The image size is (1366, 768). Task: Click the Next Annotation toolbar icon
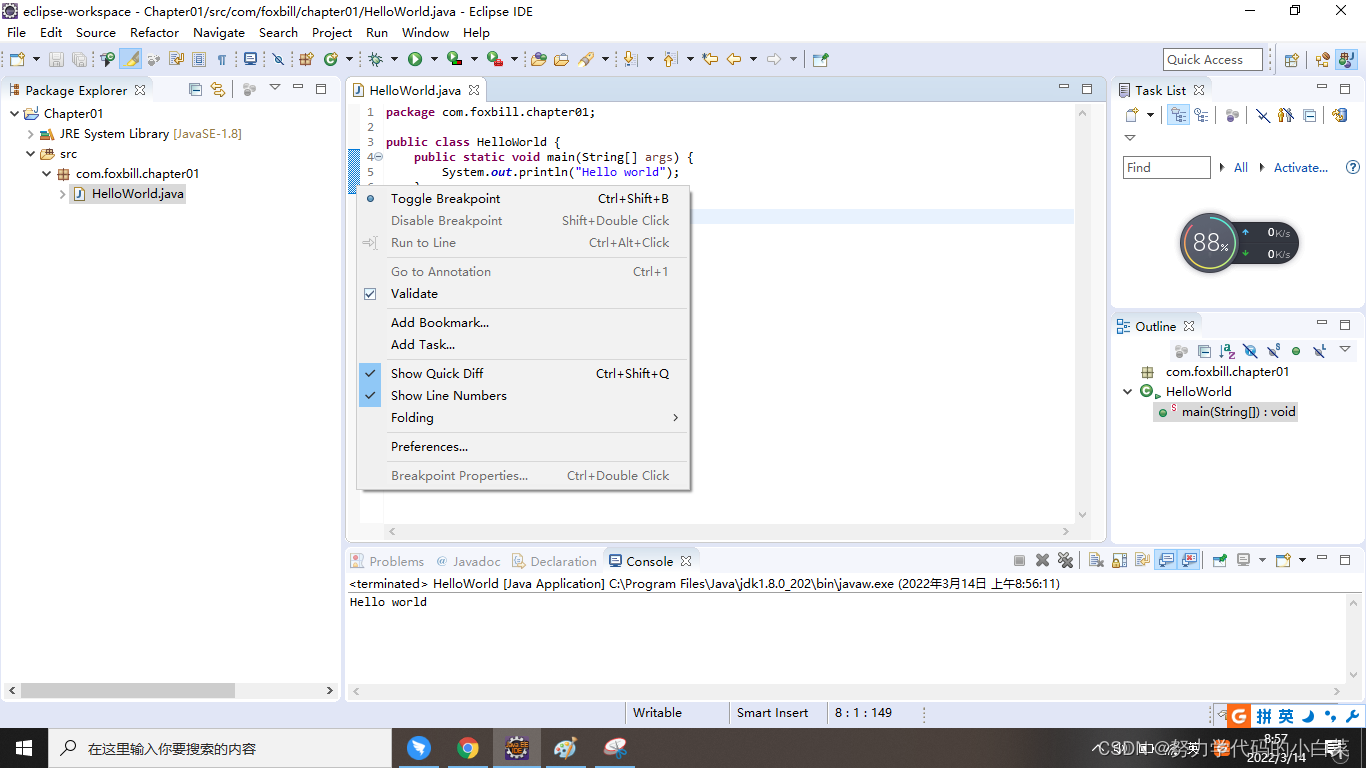(630, 59)
